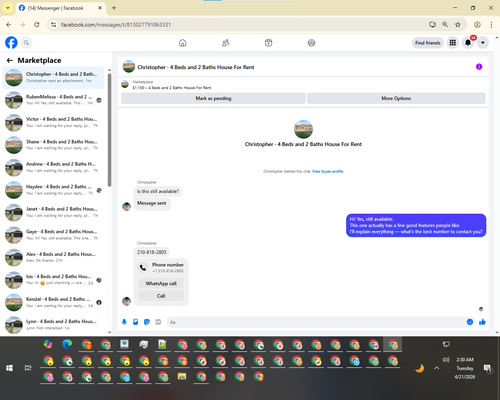Click the Call button under phone number
This screenshot has width=500, height=400.
[161, 296]
